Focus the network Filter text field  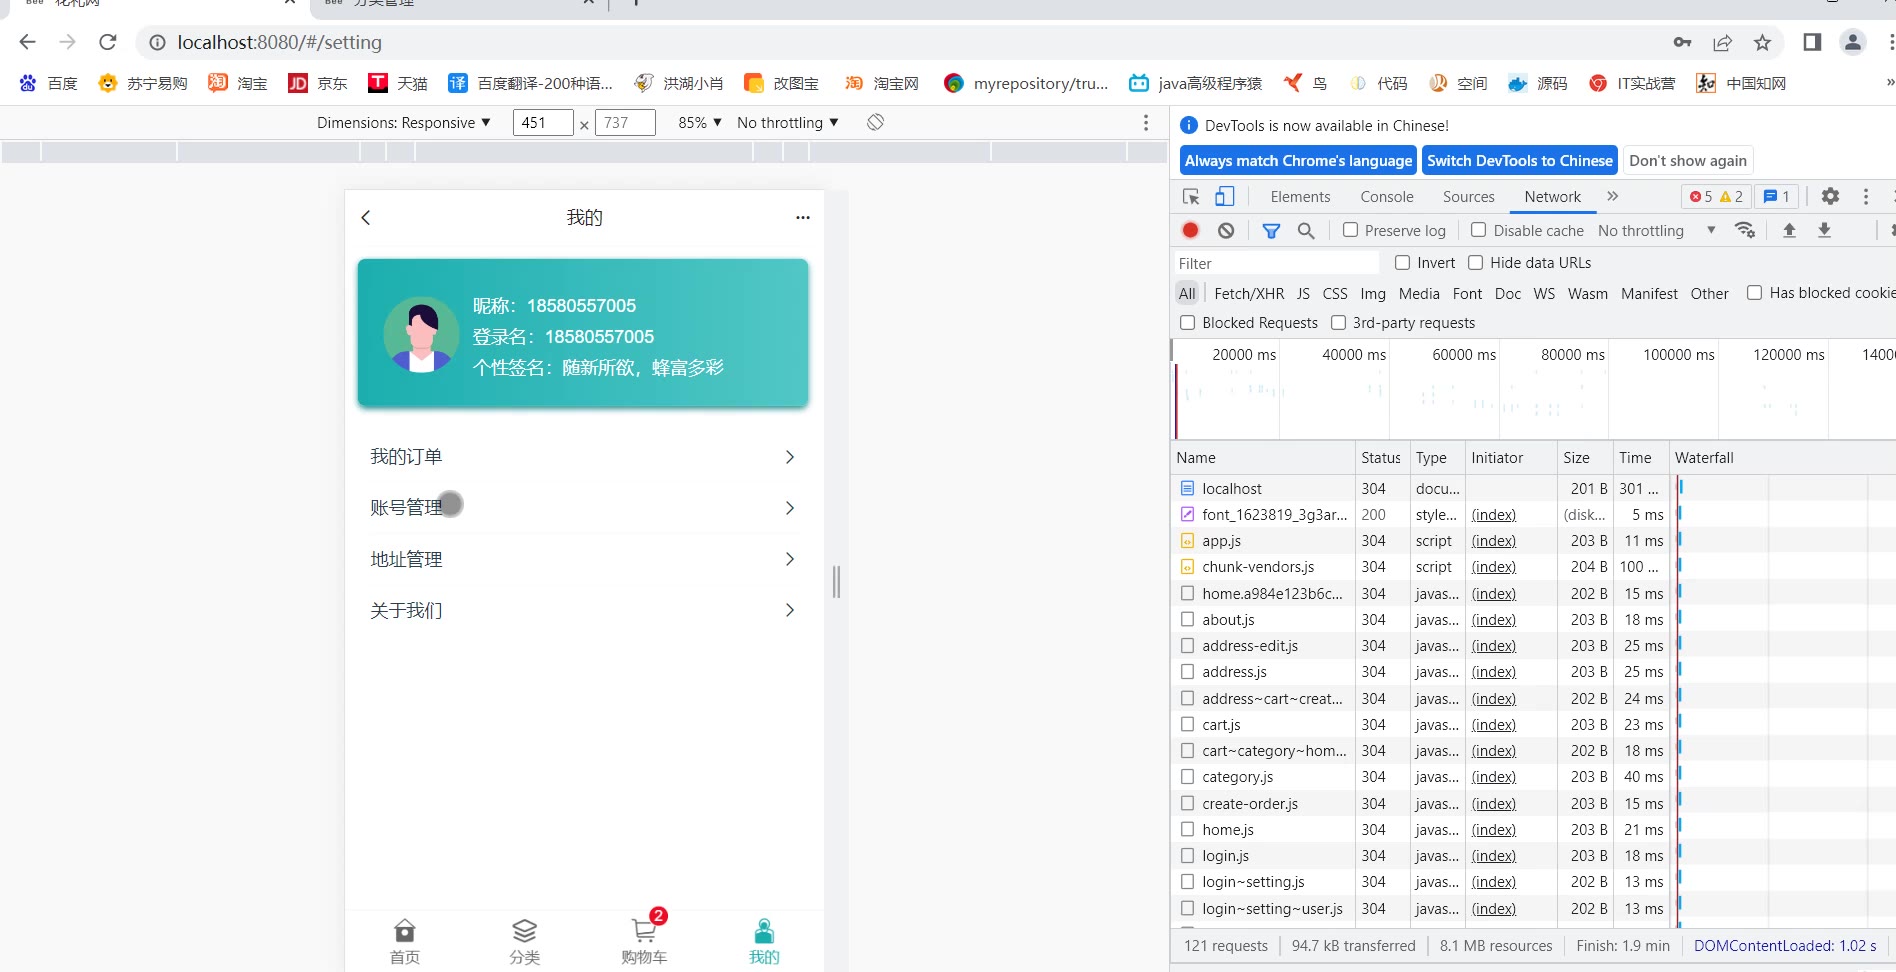[x=1275, y=263]
